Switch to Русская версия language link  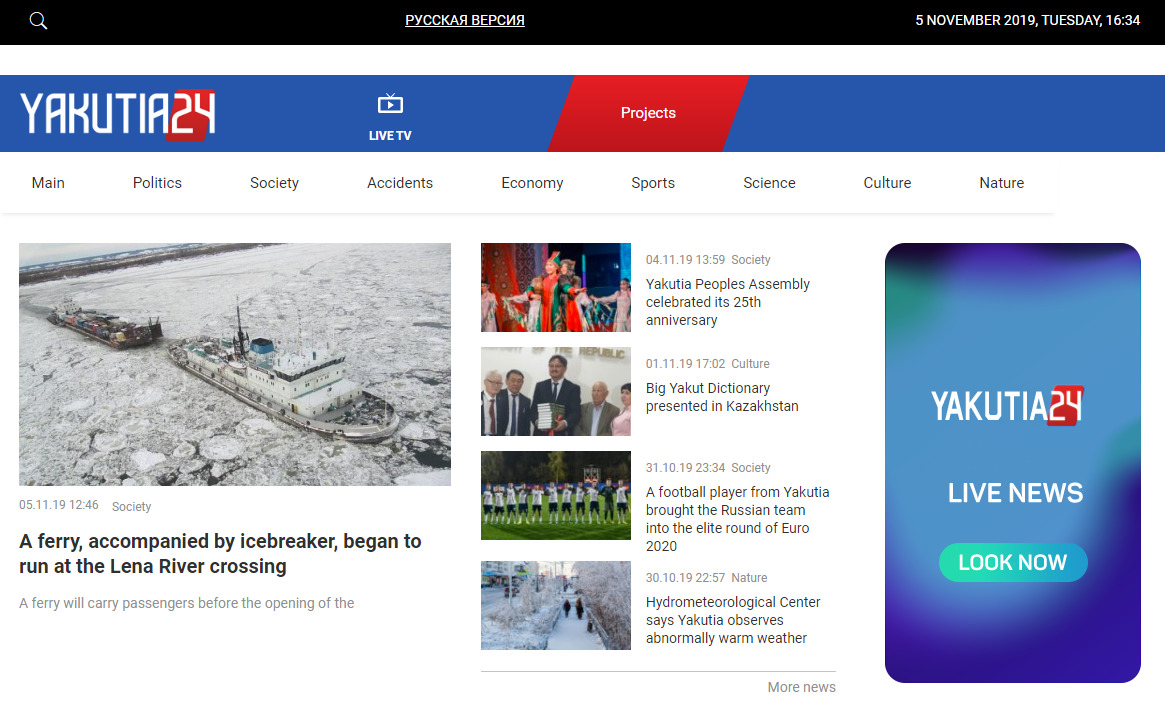coord(465,20)
